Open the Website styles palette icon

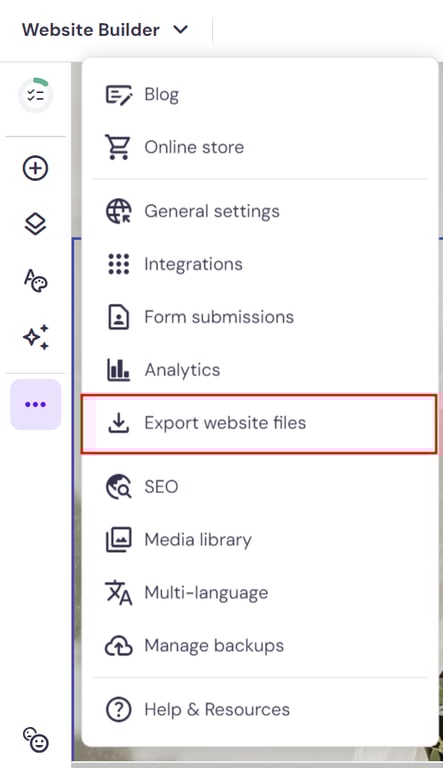click(35, 281)
